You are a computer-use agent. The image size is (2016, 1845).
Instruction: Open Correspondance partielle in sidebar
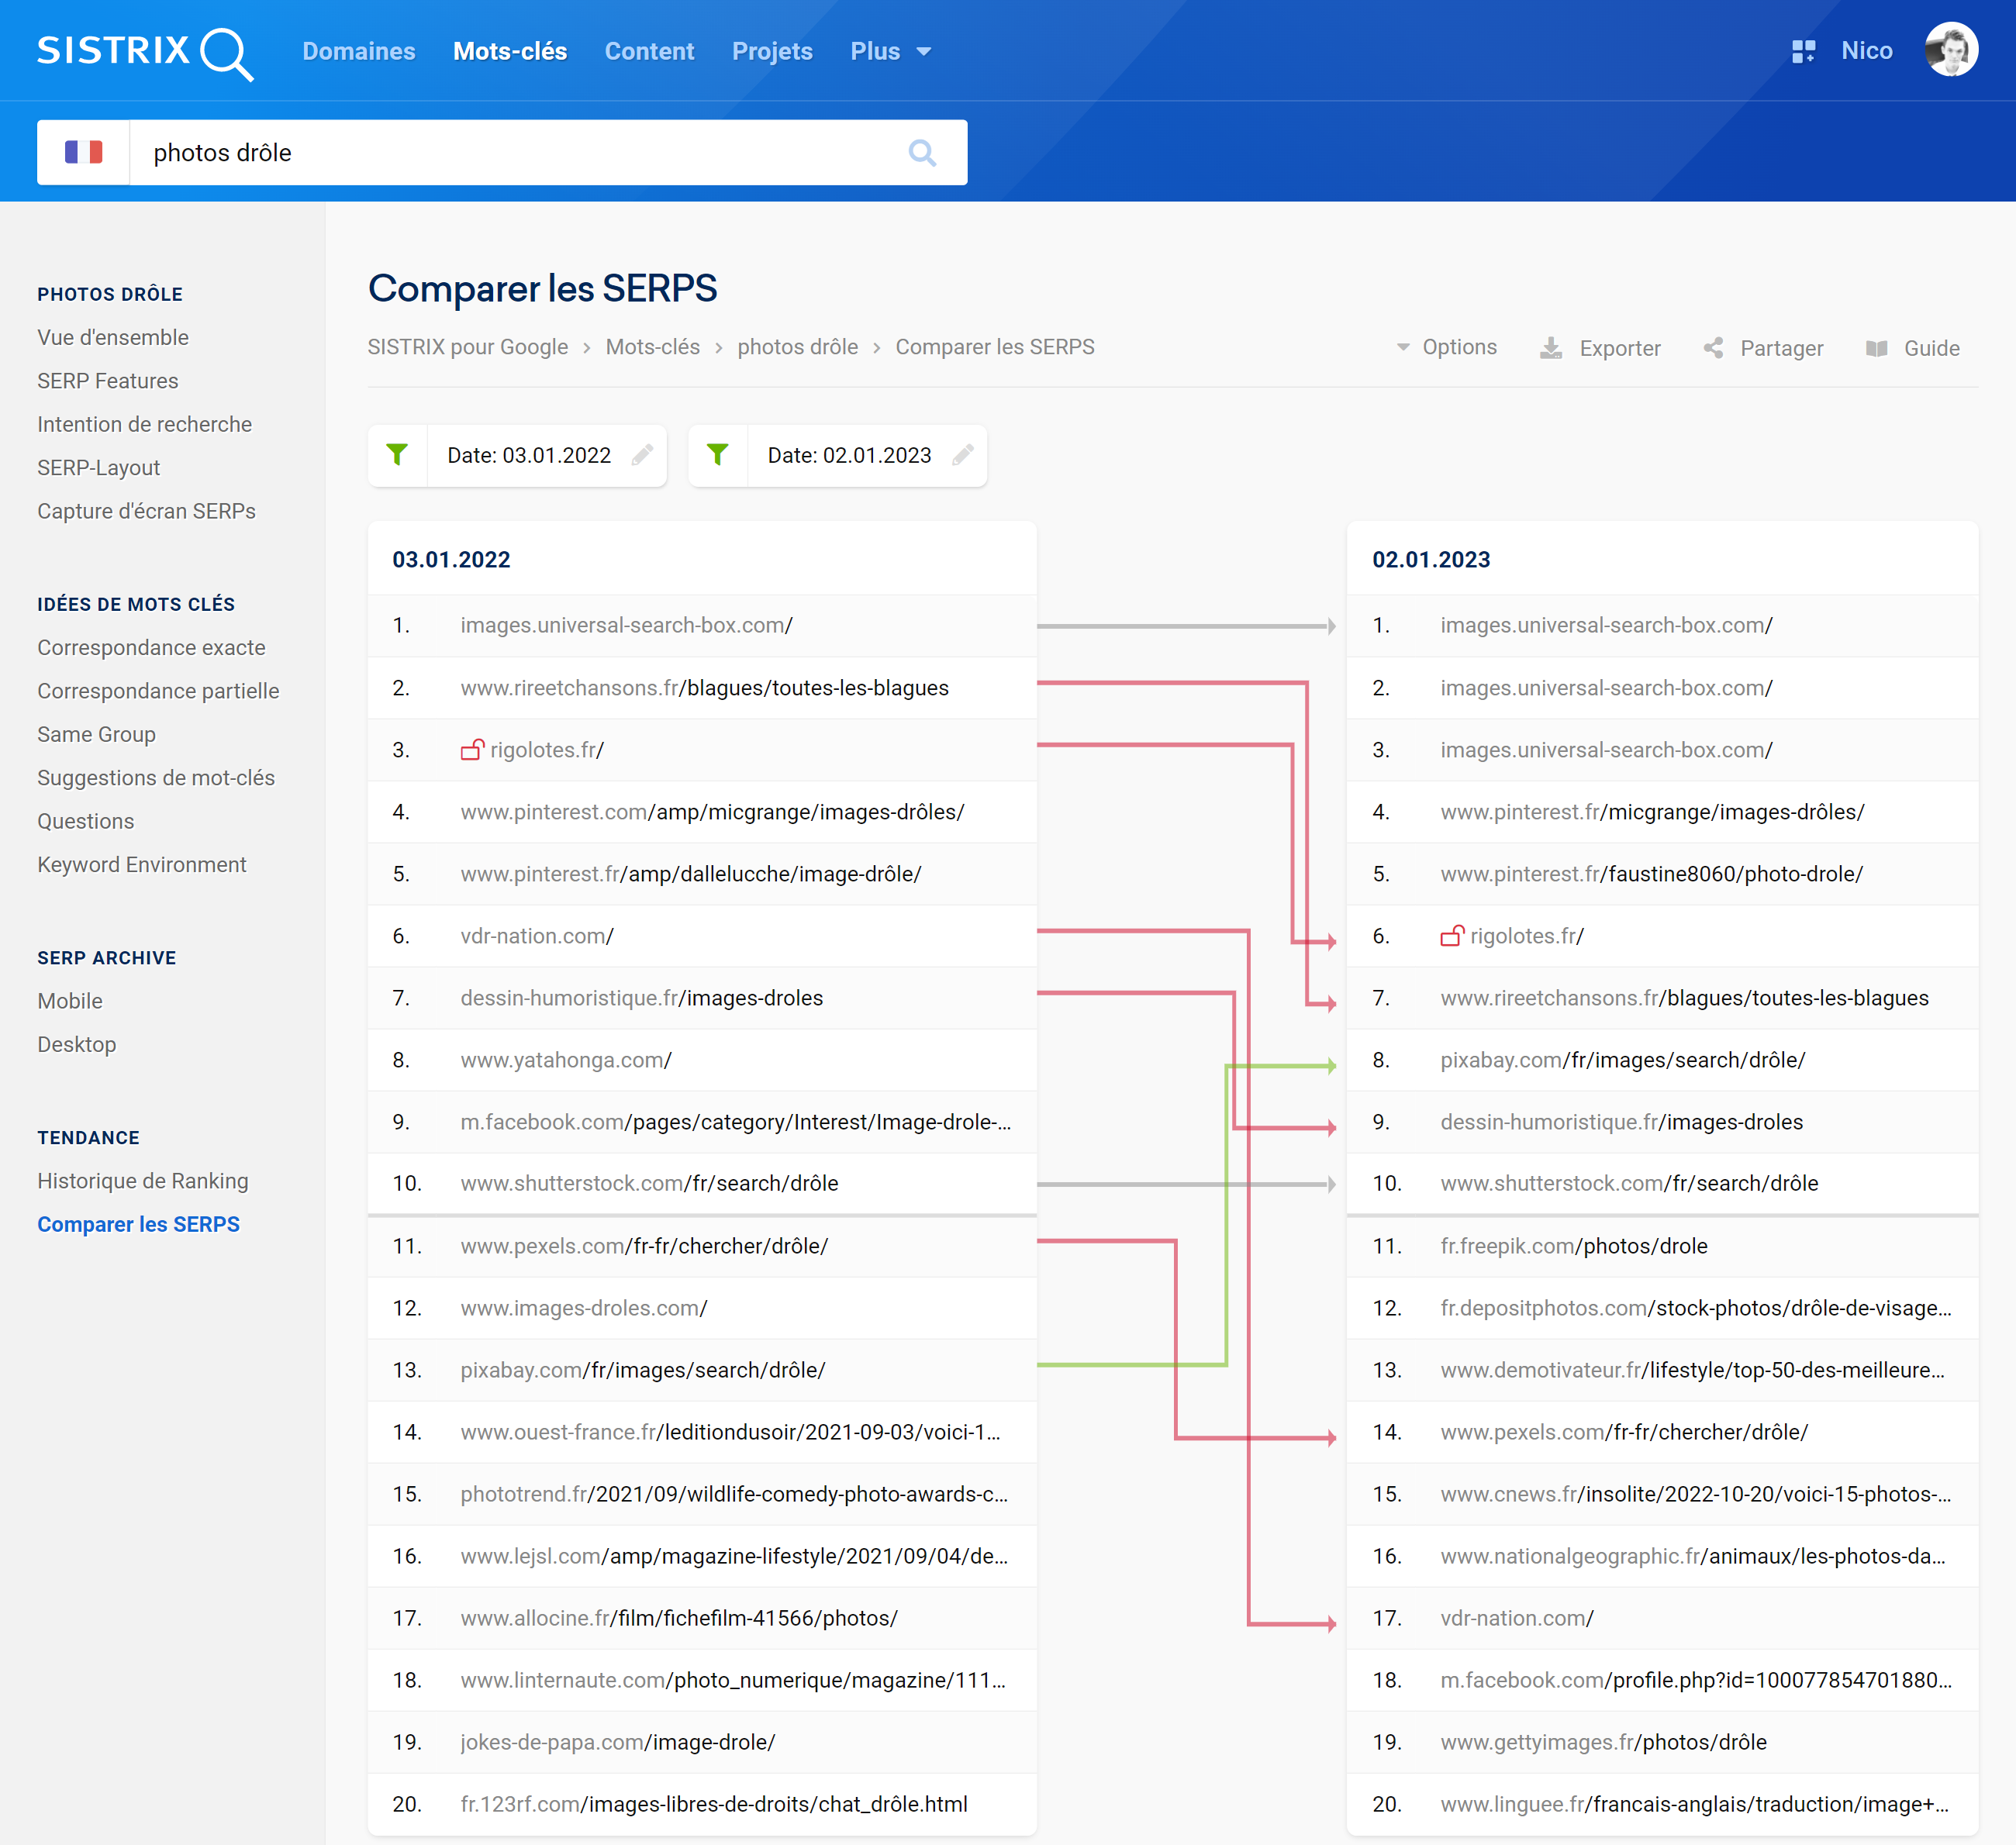tap(159, 691)
